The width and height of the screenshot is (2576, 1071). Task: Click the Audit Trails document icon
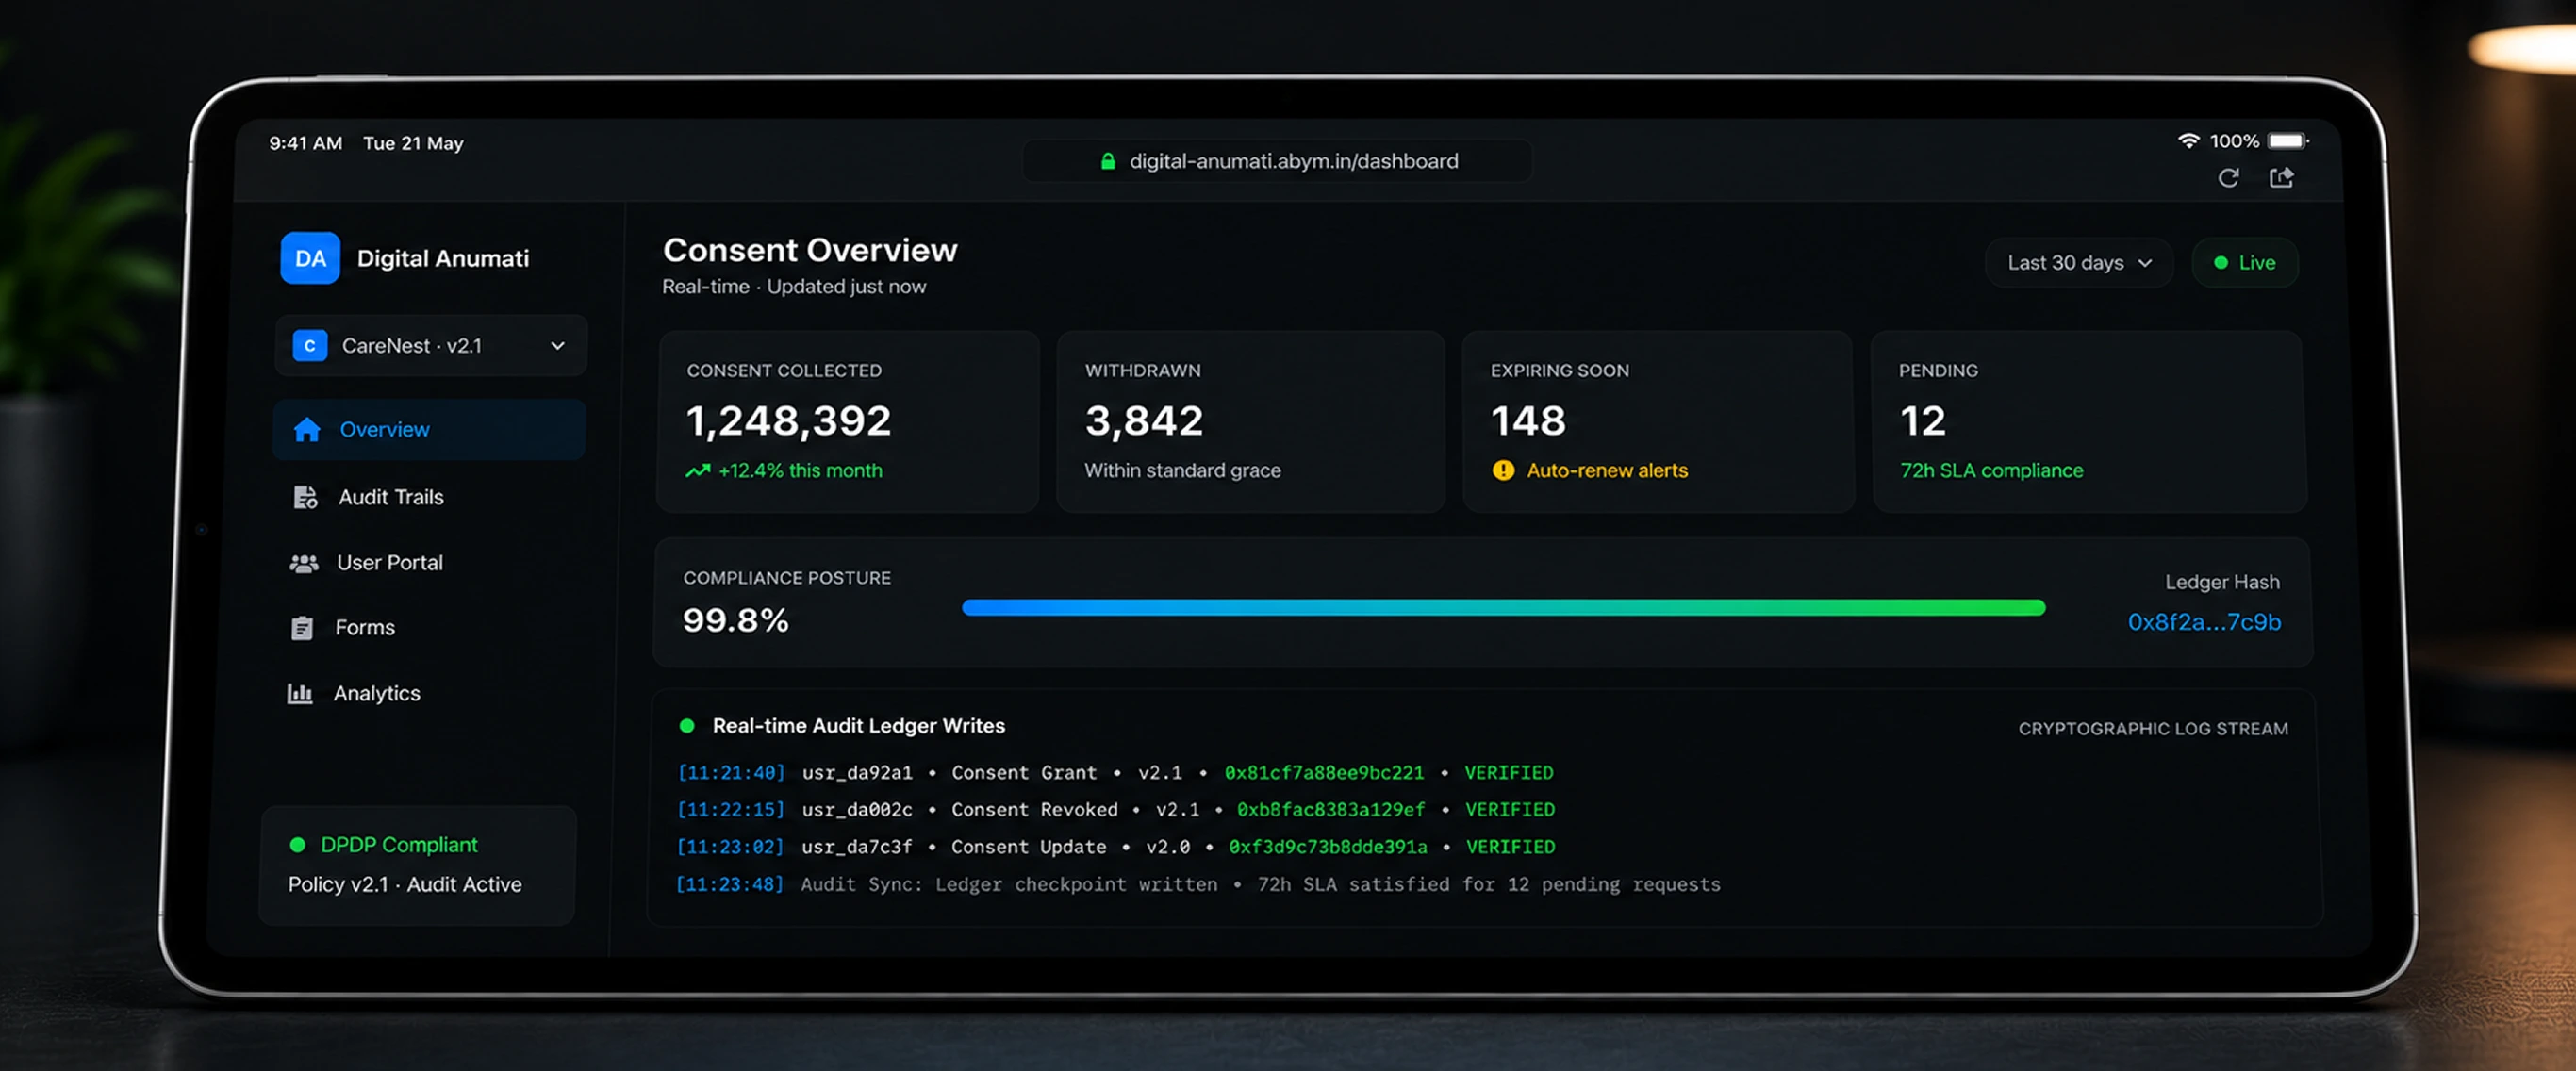click(x=305, y=497)
